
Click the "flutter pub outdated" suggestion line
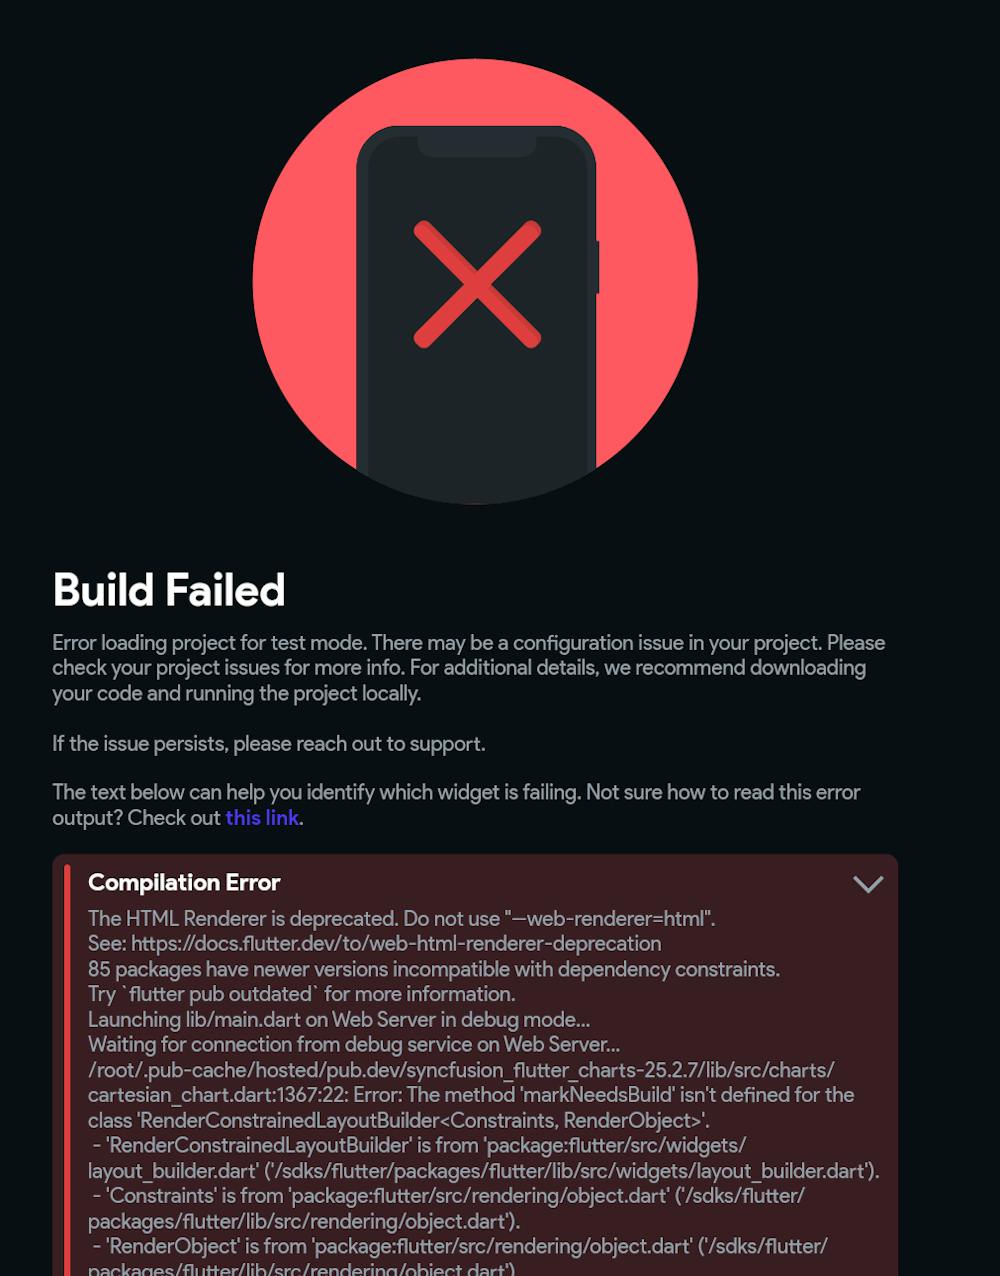point(302,994)
